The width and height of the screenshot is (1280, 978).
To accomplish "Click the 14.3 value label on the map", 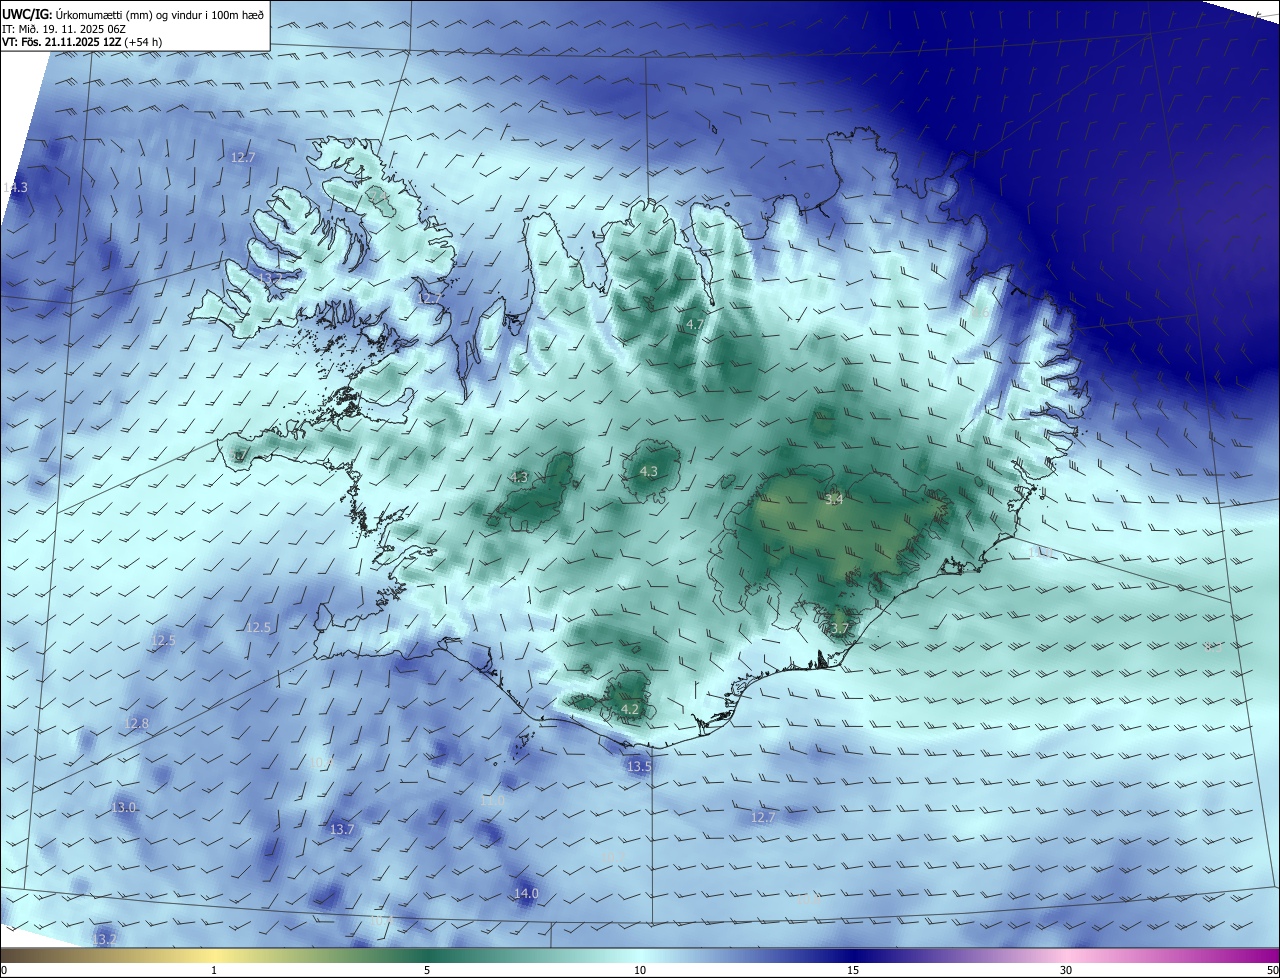I will (15, 188).
